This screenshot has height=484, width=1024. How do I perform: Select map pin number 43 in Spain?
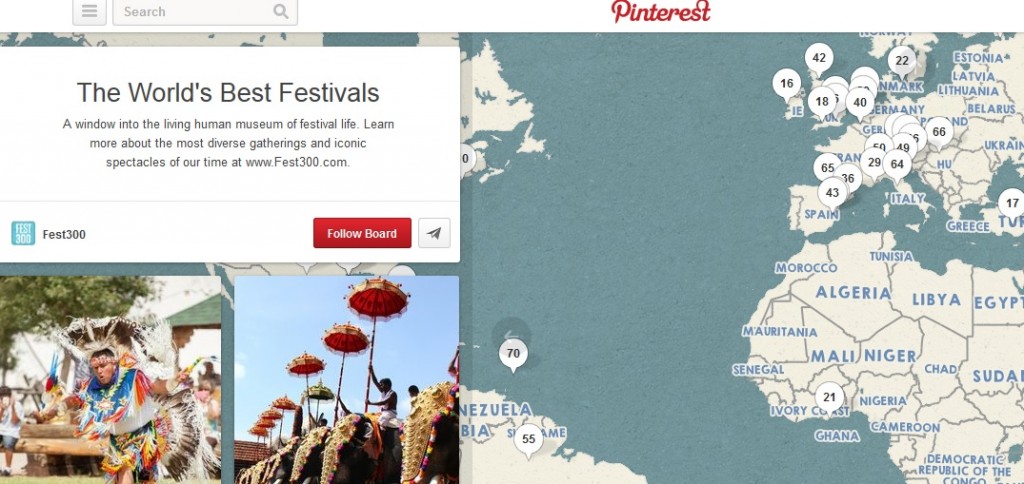(832, 193)
